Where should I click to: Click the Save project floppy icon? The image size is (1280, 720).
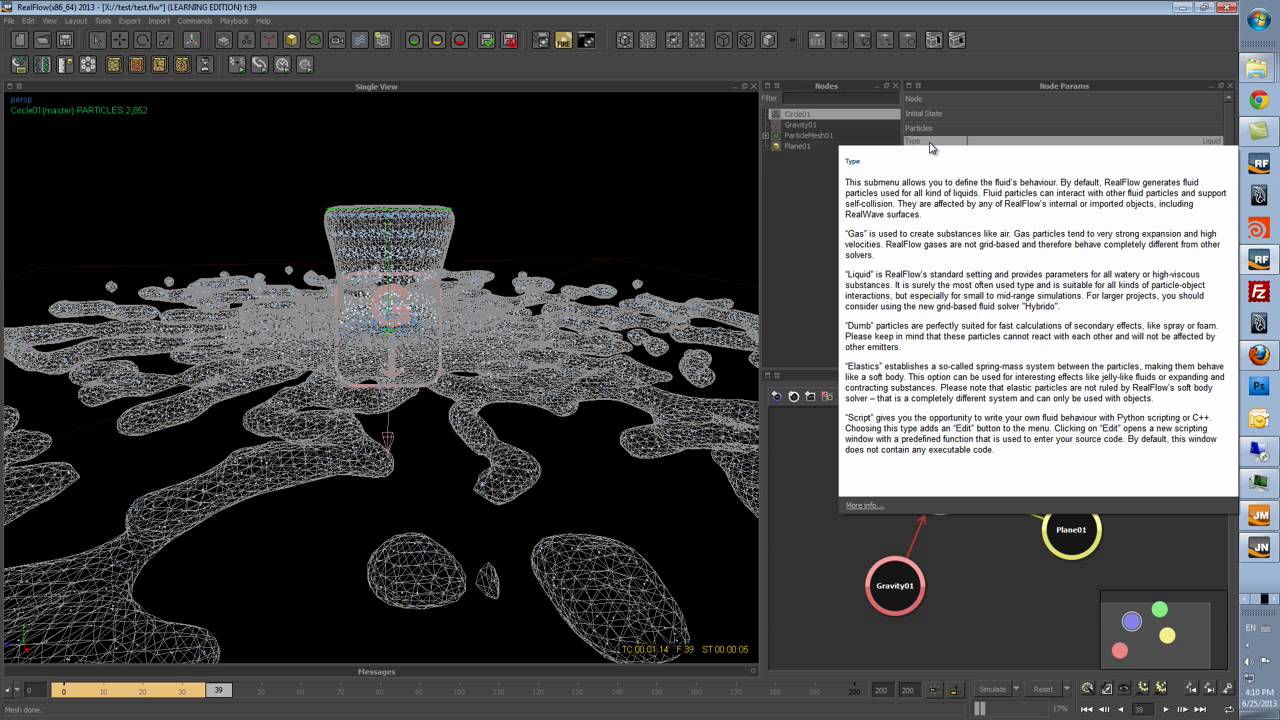(65, 40)
